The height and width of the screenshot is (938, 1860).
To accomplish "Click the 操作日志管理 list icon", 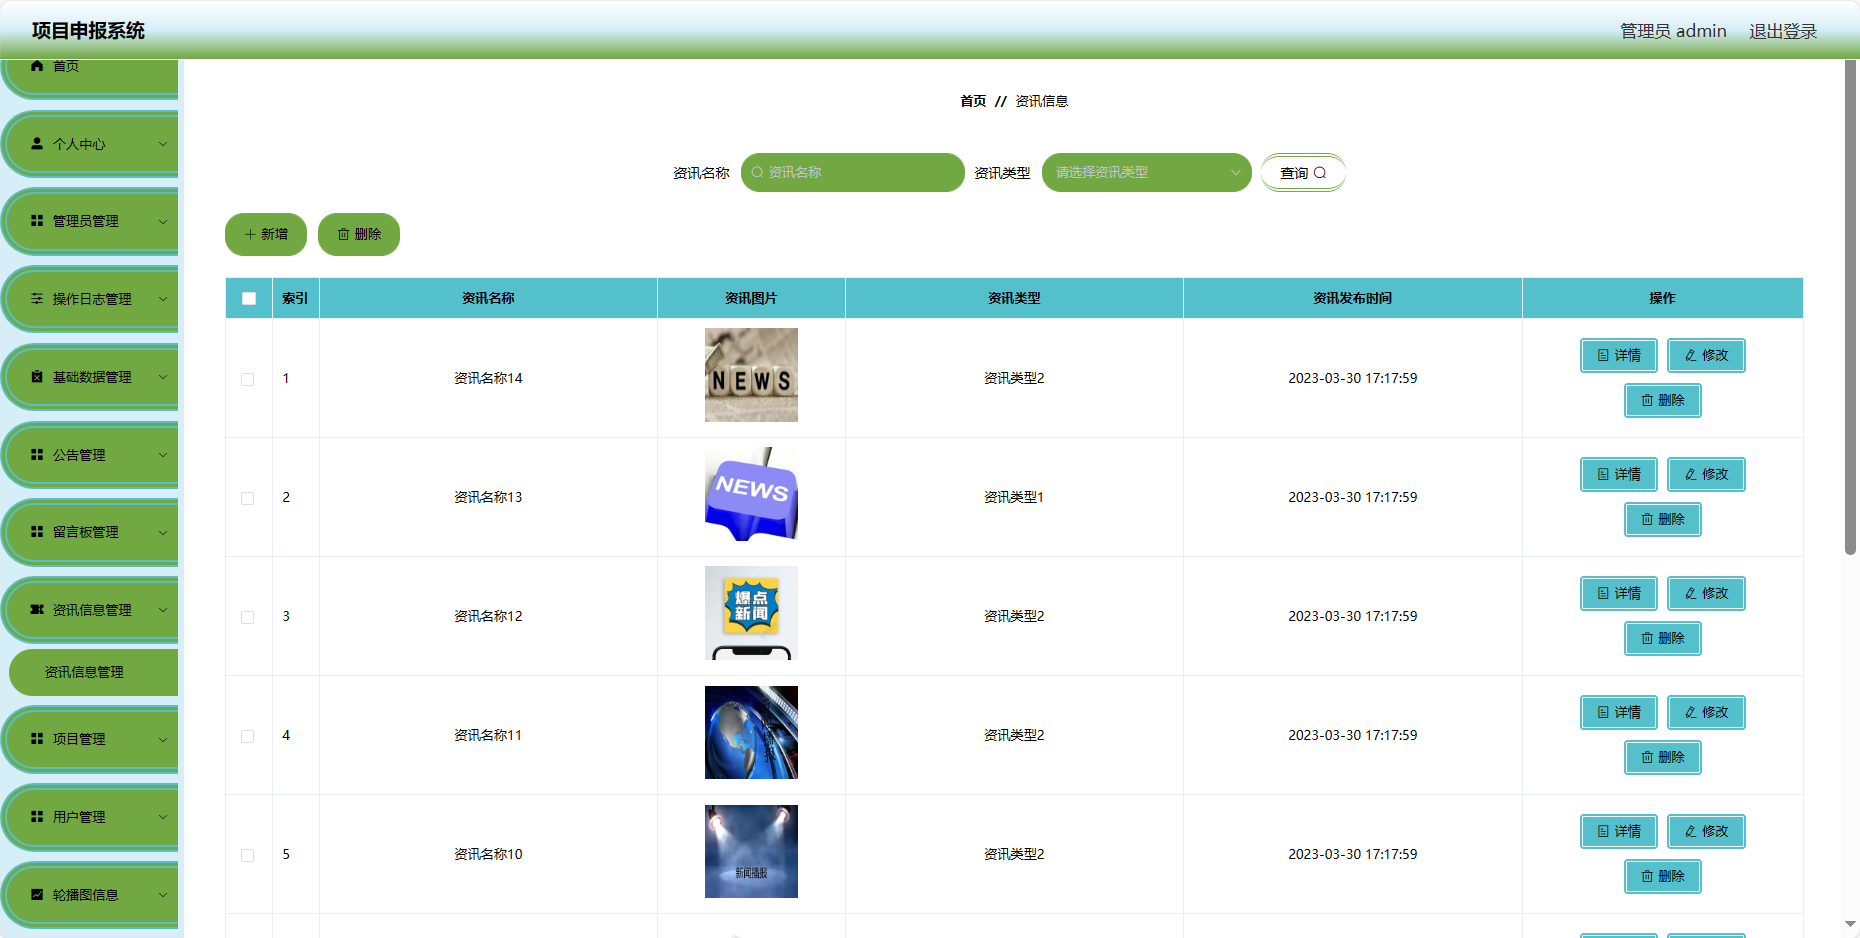I will click(x=37, y=298).
